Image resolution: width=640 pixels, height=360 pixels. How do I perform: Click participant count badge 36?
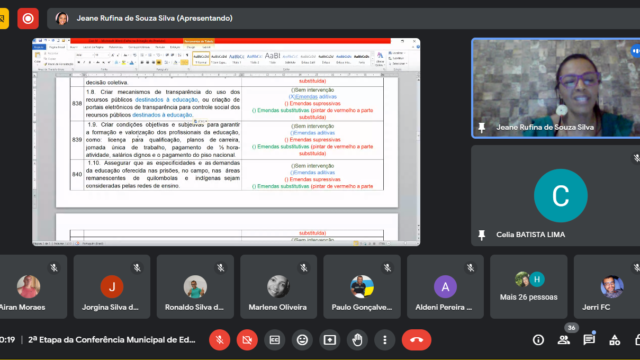[571, 328]
